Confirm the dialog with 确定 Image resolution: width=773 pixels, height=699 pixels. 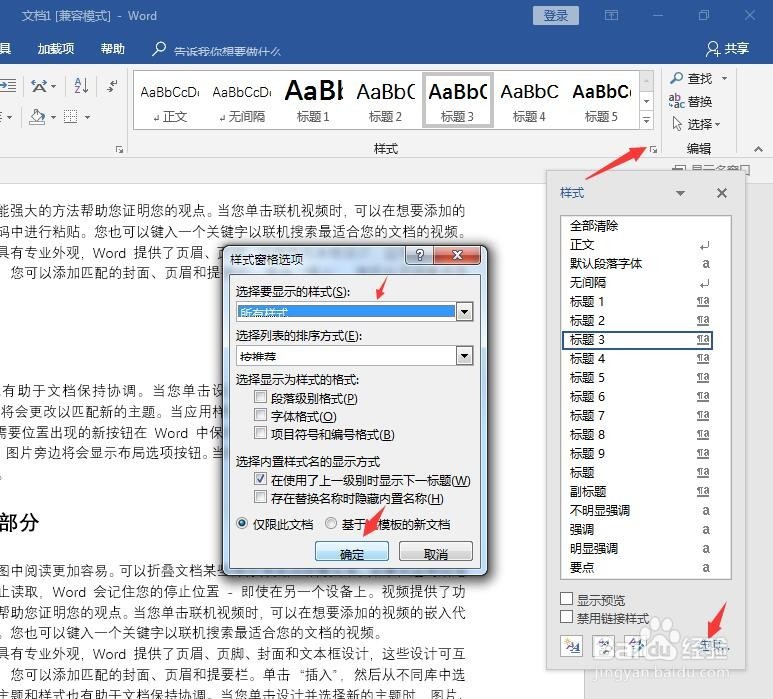352,552
